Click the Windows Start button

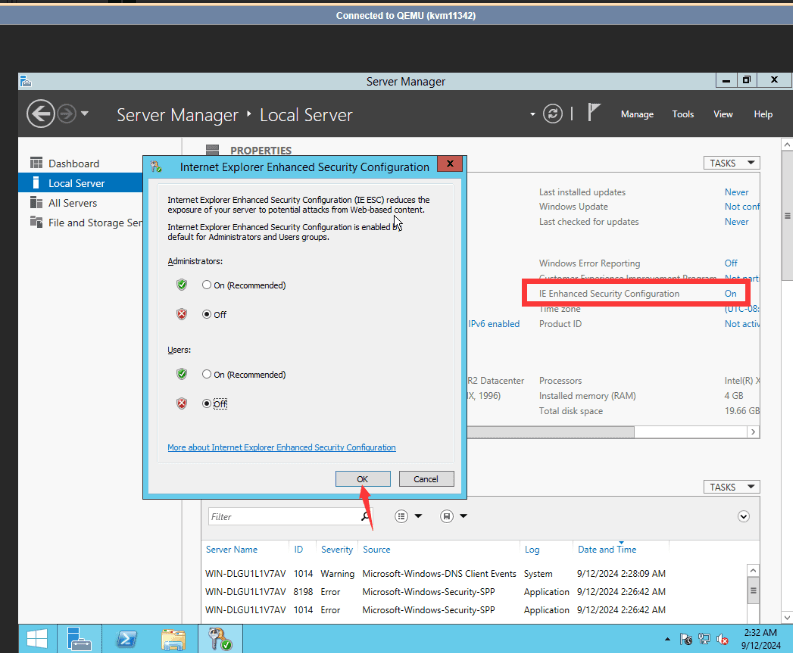tap(37, 639)
